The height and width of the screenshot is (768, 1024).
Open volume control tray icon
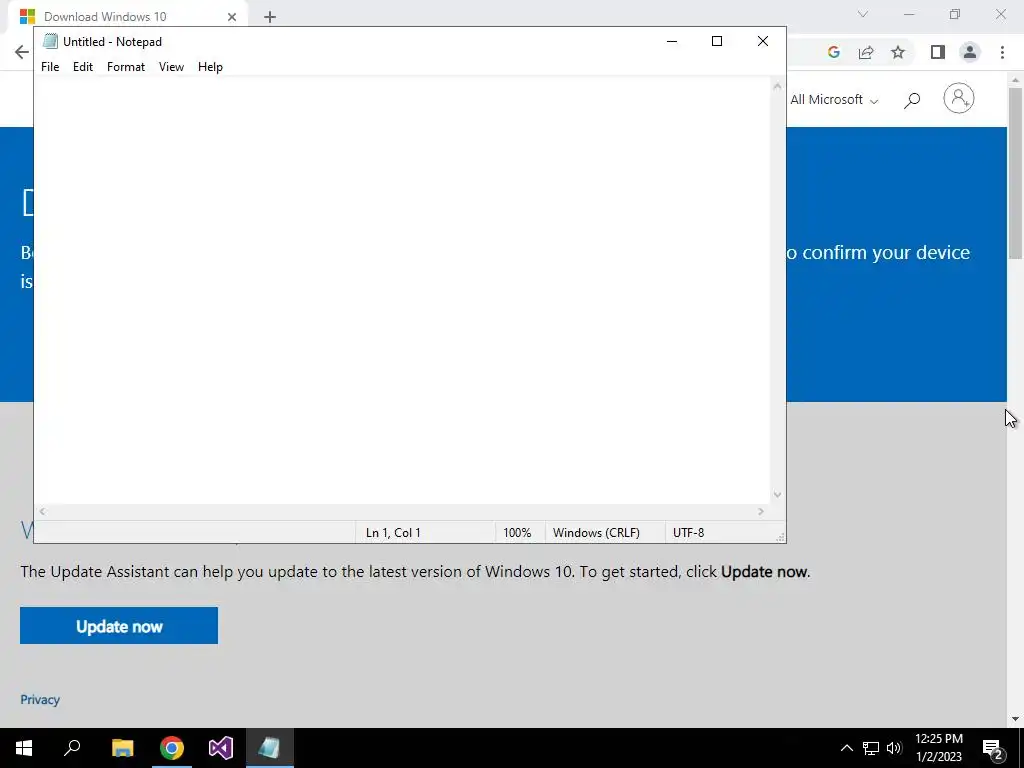pyautogui.click(x=894, y=748)
